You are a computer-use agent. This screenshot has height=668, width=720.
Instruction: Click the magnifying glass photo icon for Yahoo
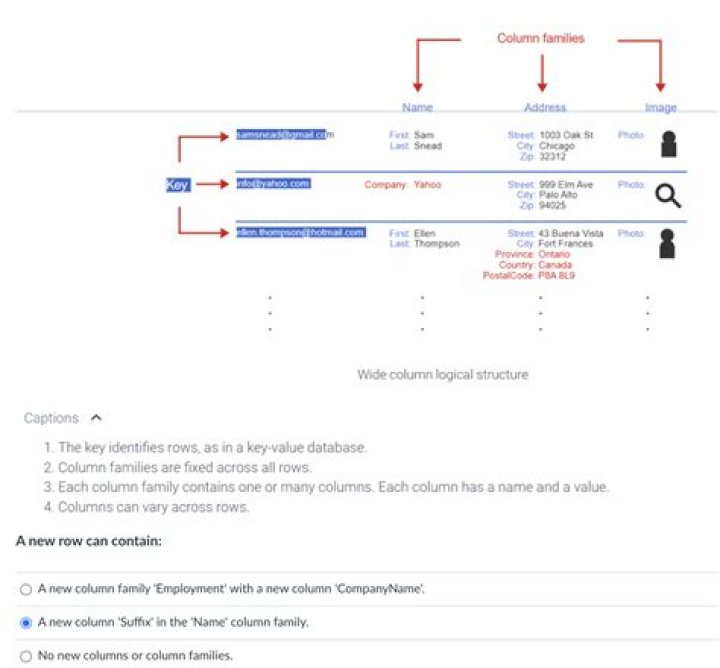tap(668, 196)
